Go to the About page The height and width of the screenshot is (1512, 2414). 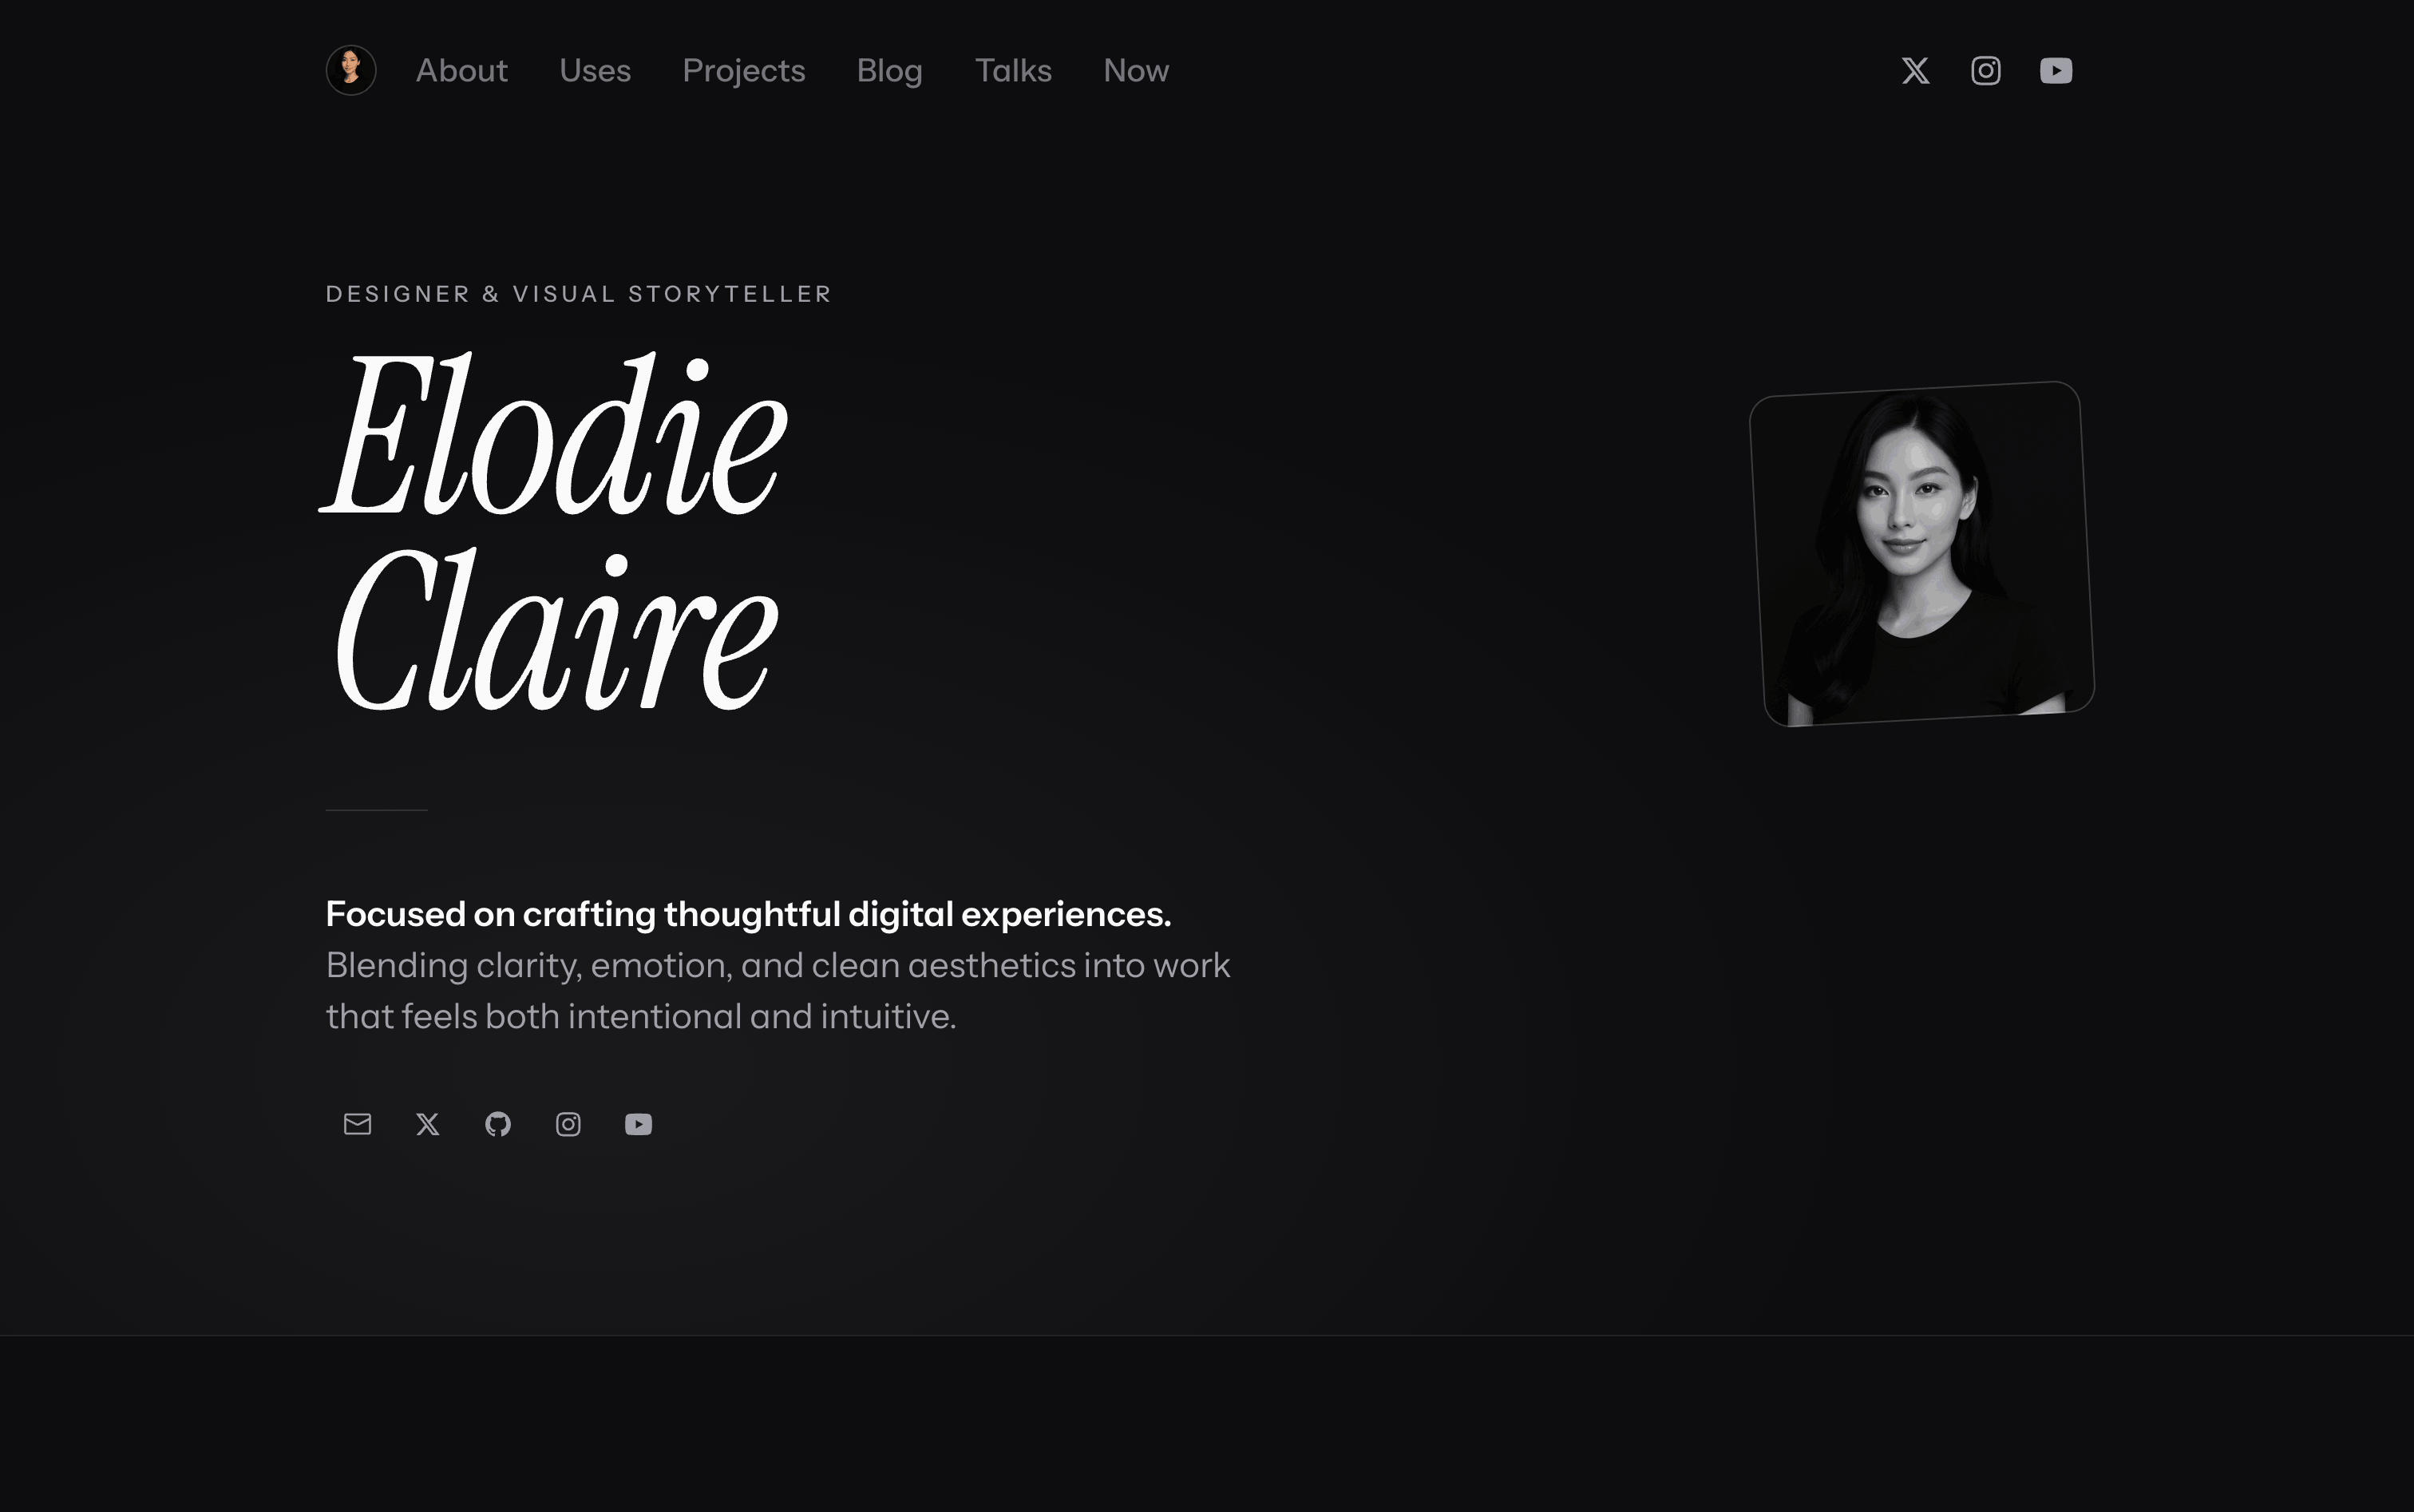pos(462,71)
